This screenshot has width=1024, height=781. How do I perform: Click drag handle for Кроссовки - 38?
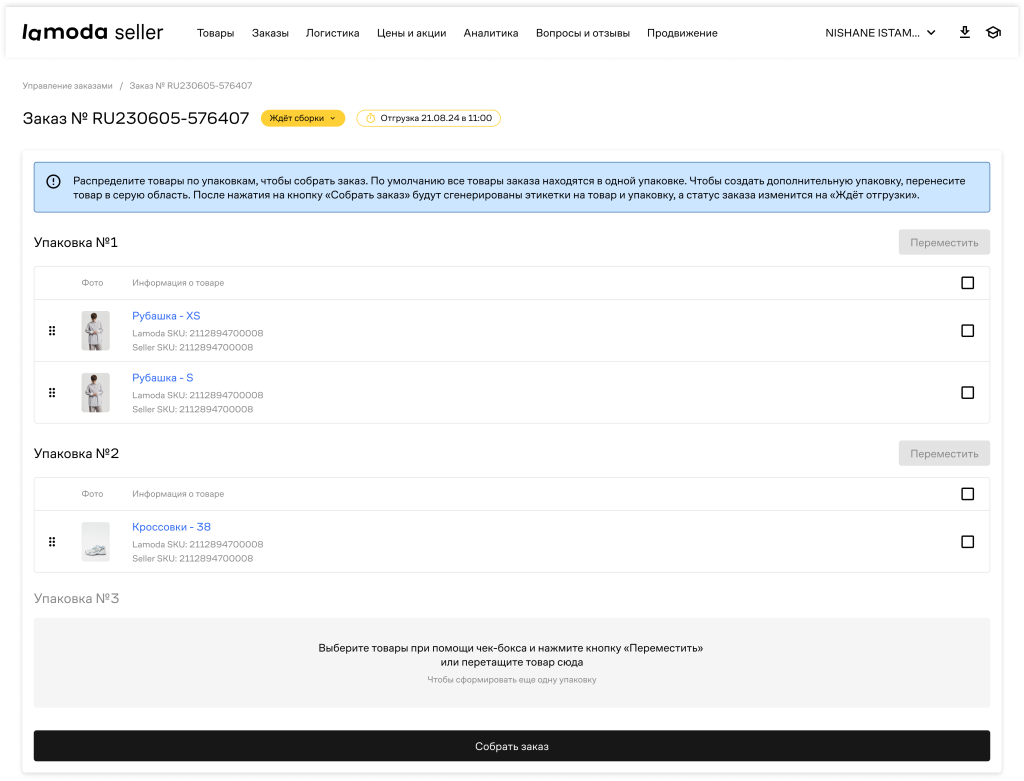tap(52, 542)
